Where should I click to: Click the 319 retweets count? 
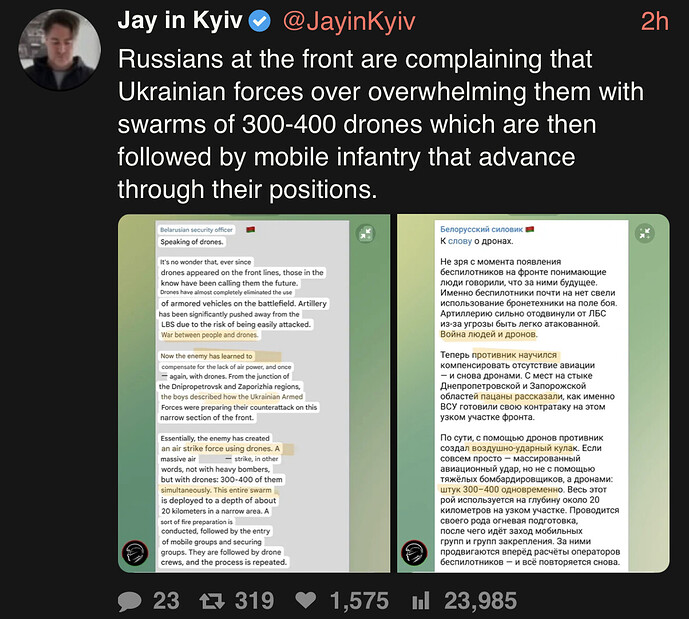point(254,601)
